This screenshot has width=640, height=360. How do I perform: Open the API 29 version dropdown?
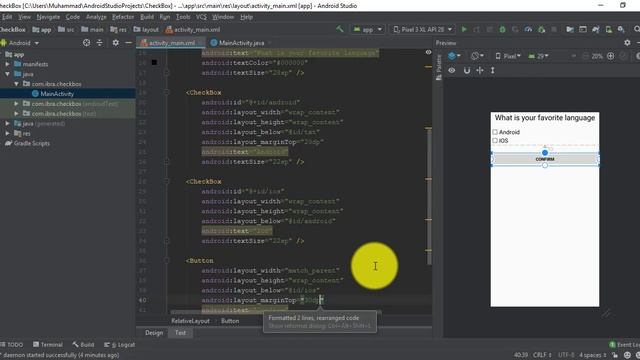[538, 56]
